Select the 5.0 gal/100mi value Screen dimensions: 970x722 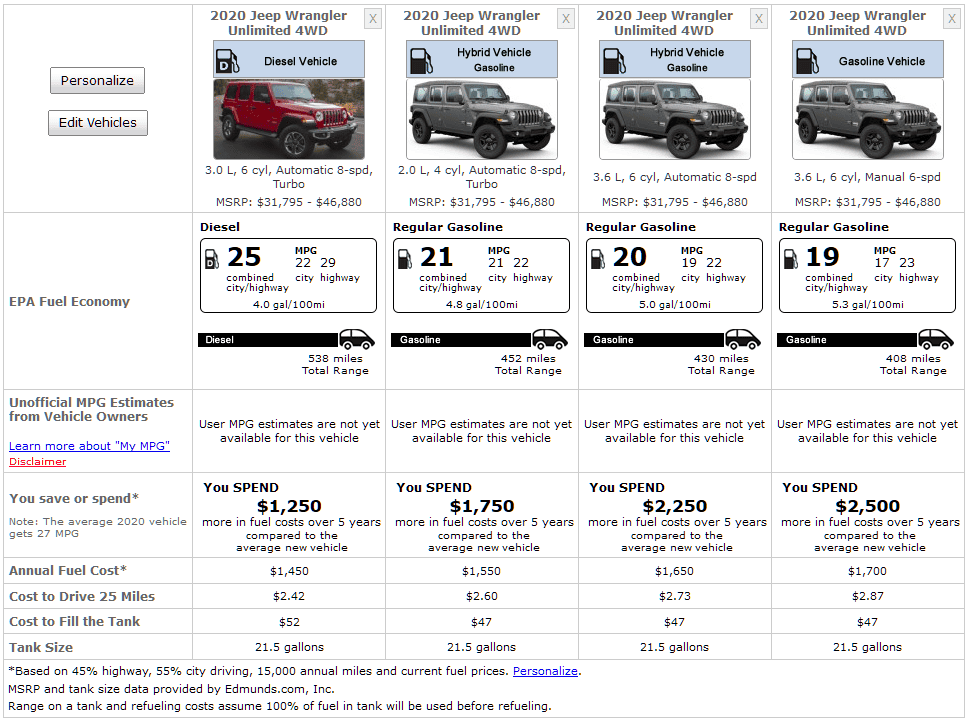pyautogui.click(x=674, y=304)
